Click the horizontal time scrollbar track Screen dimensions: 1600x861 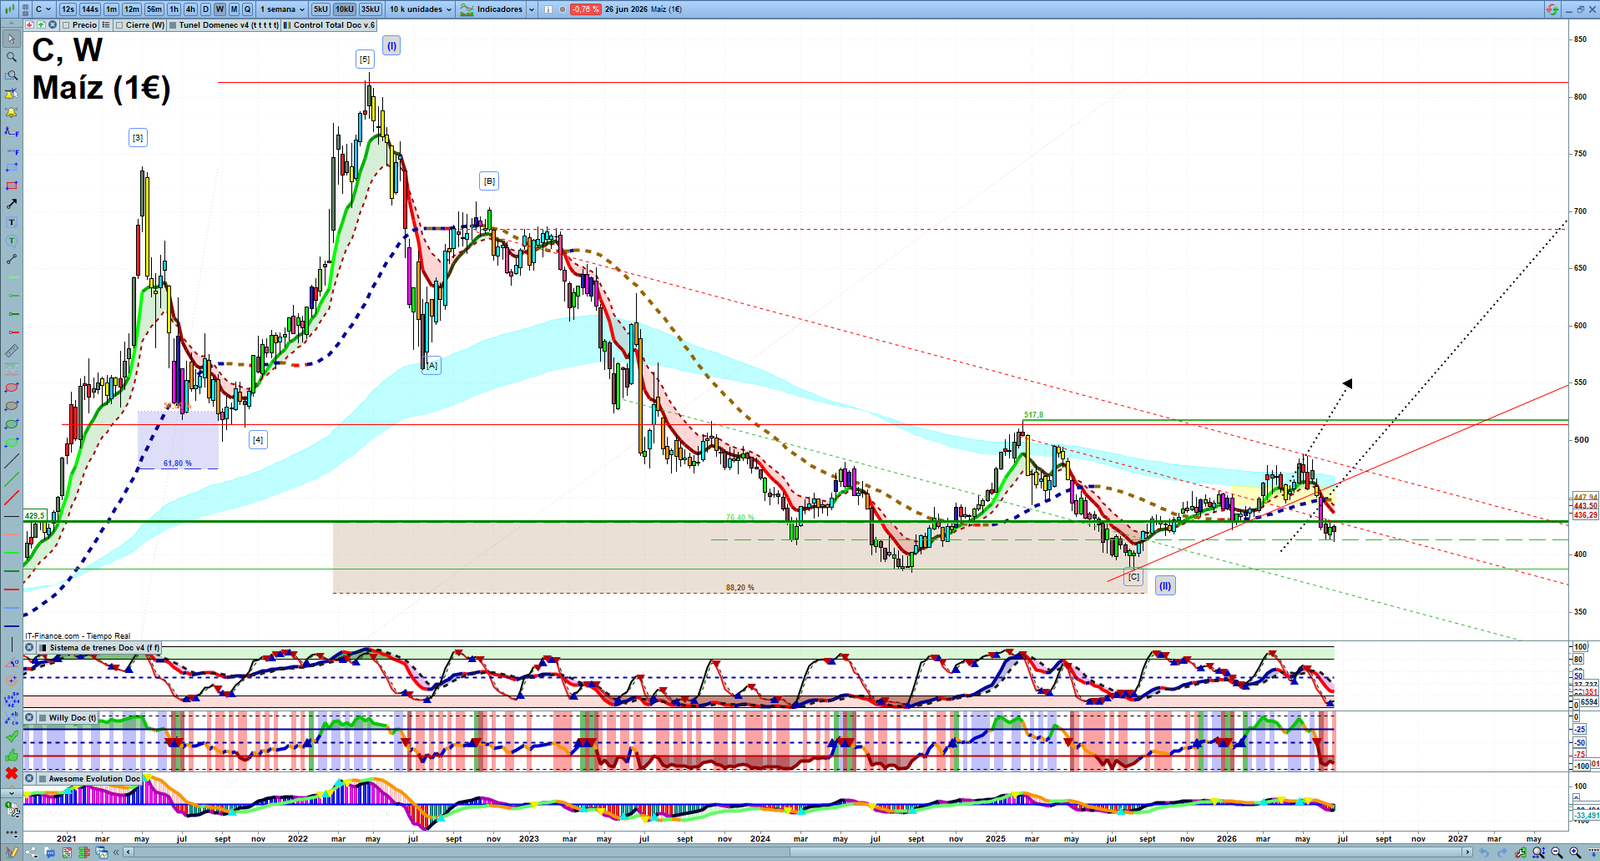coord(800,852)
